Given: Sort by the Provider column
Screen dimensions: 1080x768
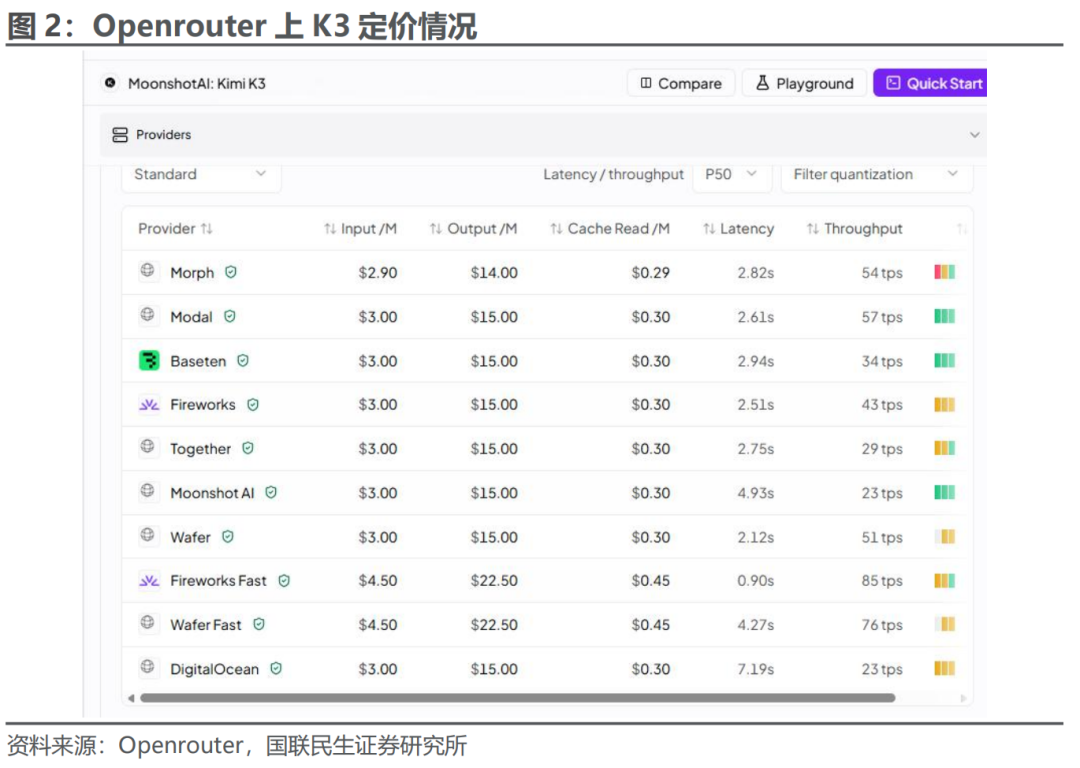Looking at the screenshot, I should (176, 229).
